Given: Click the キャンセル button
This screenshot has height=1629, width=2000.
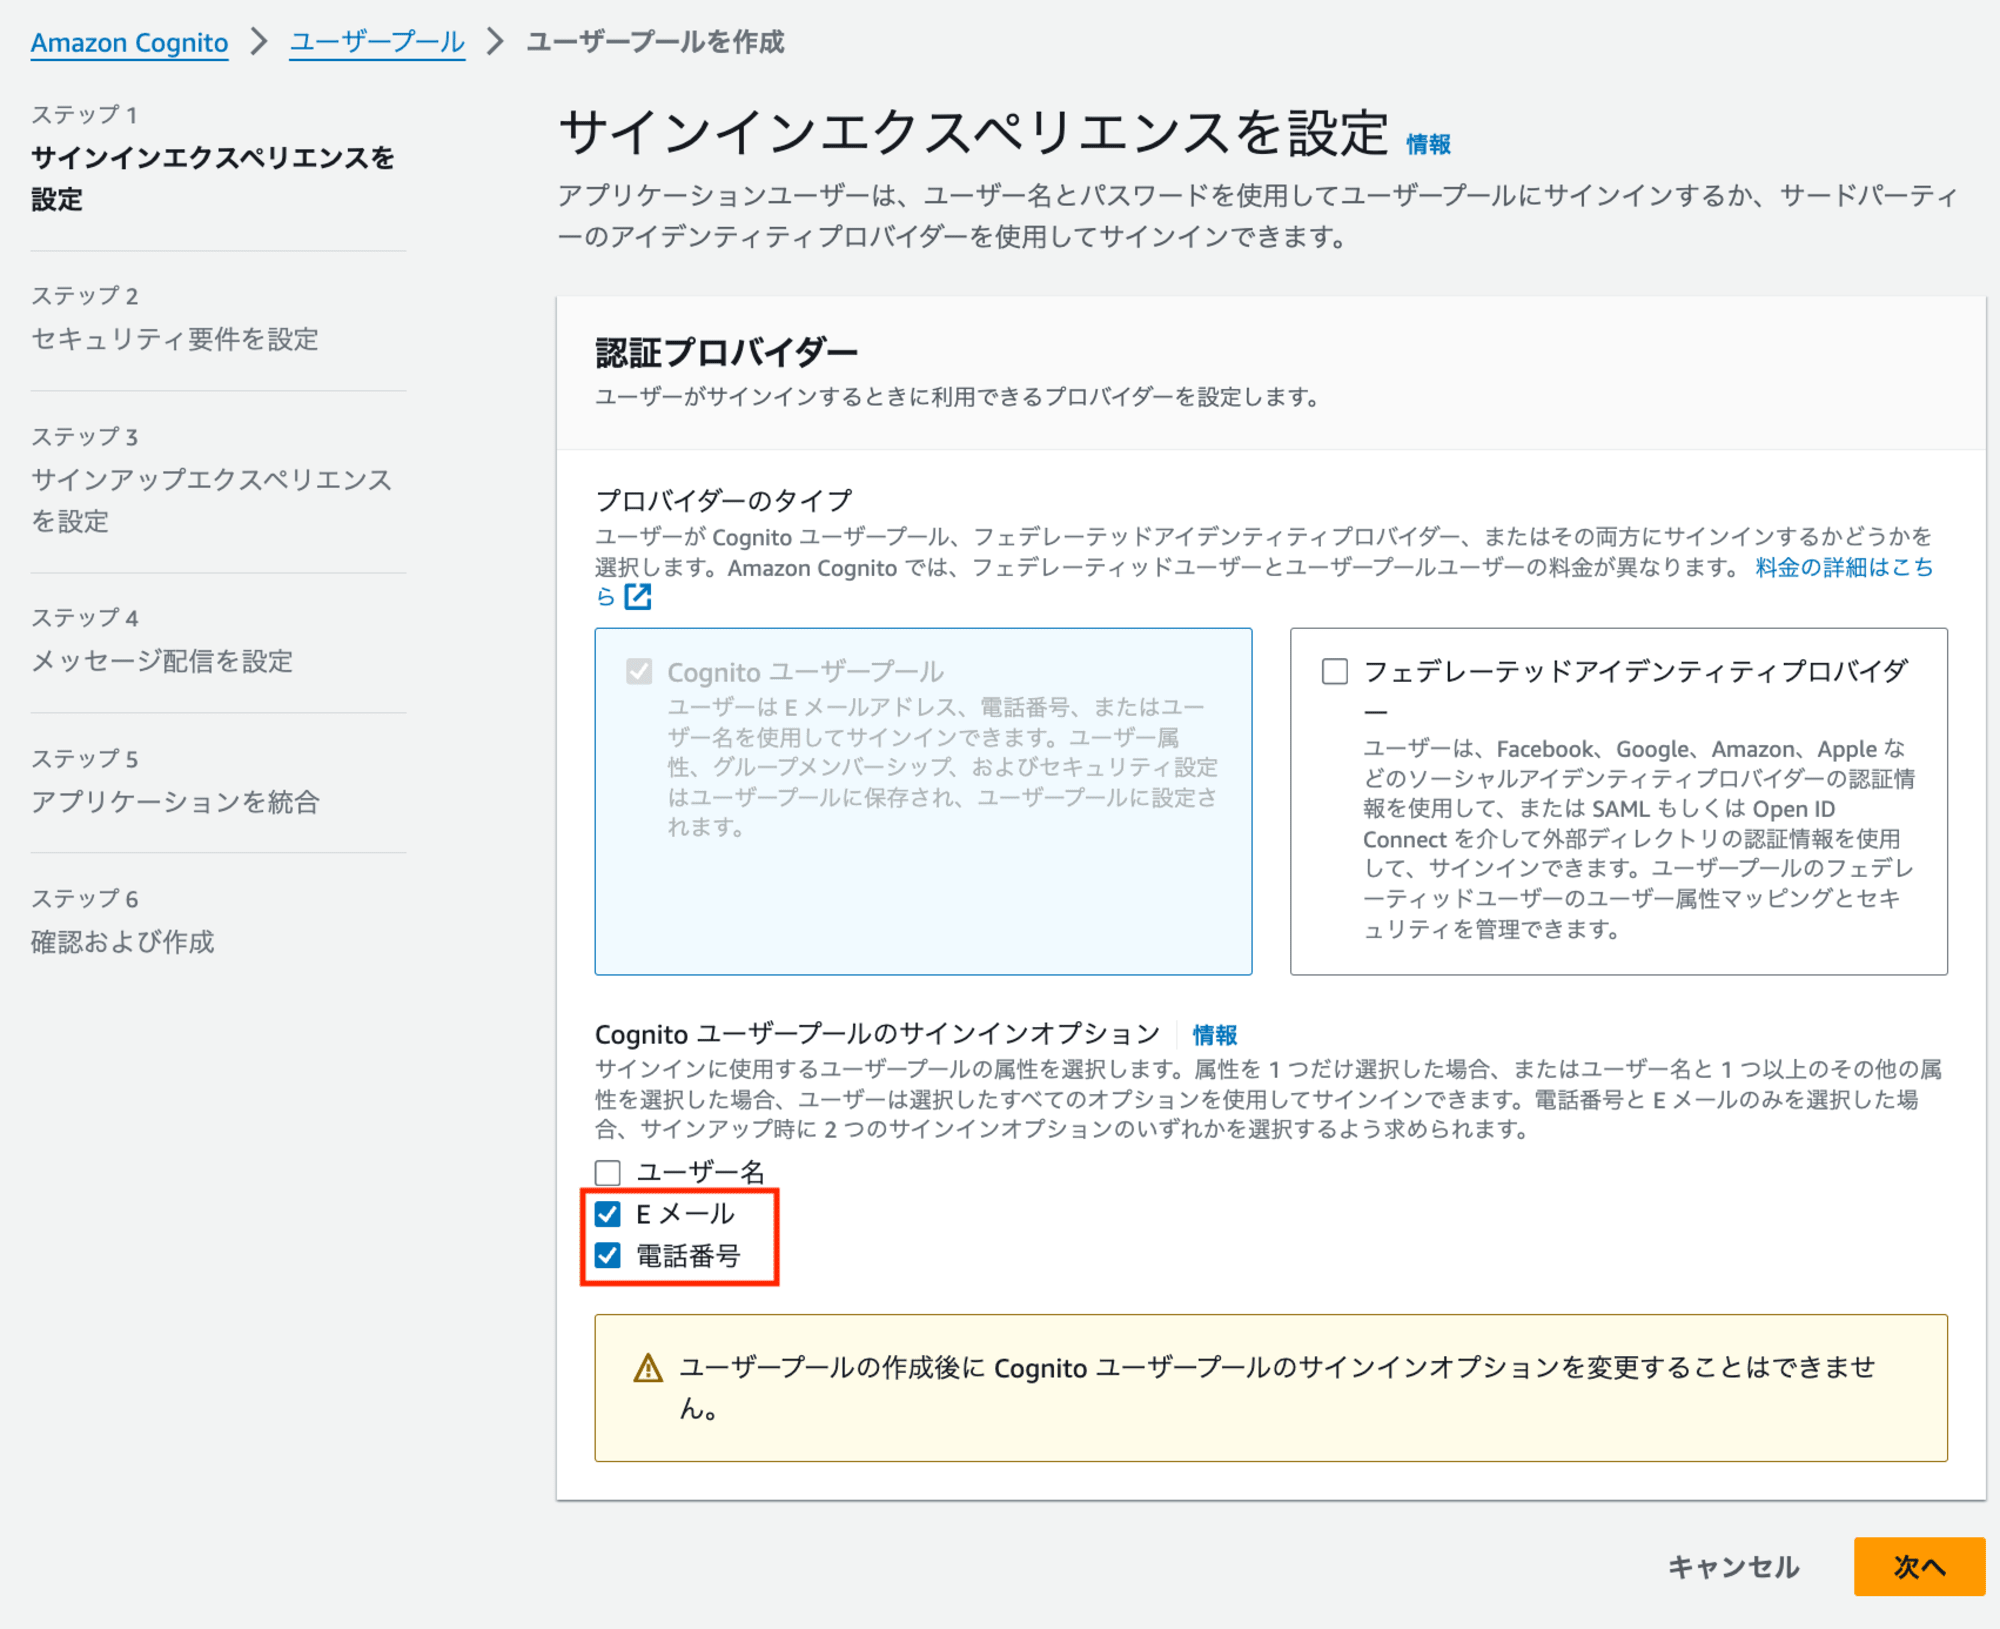Looking at the screenshot, I should [x=1733, y=1566].
